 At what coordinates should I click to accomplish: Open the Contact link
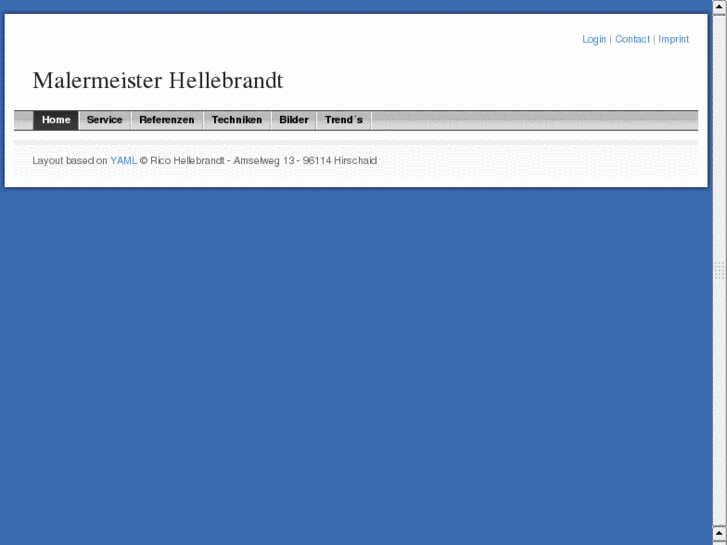[x=632, y=39]
